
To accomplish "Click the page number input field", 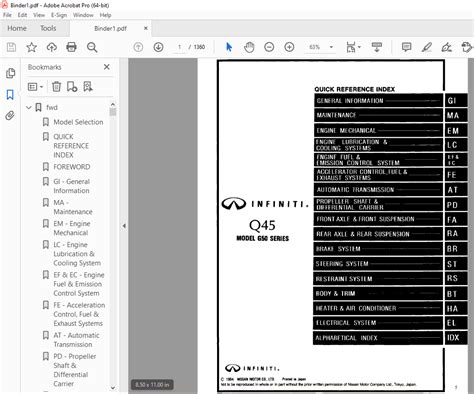I will pyautogui.click(x=179, y=47).
